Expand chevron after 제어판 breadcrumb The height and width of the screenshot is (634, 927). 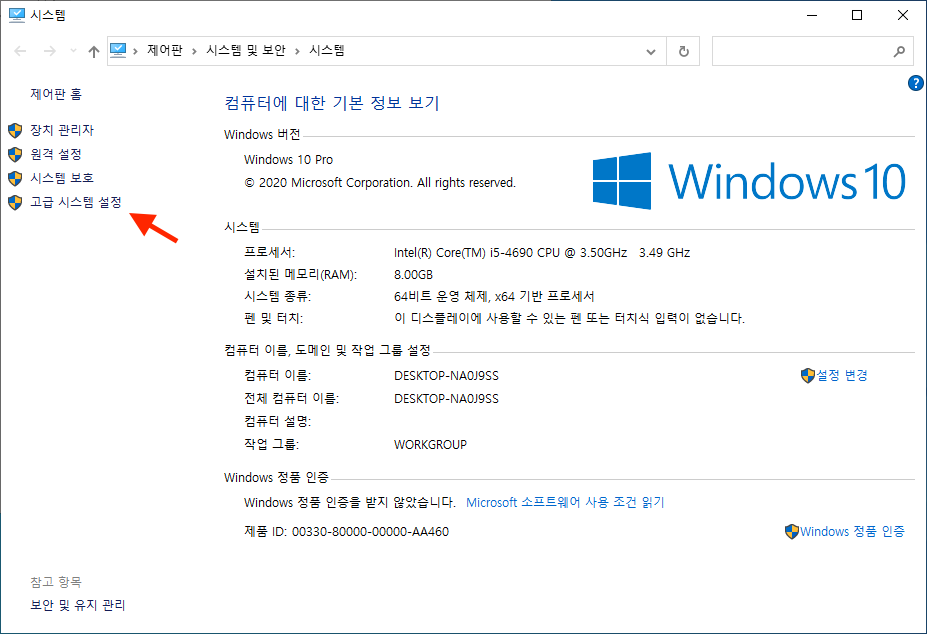pyautogui.click(x=194, y=51)
